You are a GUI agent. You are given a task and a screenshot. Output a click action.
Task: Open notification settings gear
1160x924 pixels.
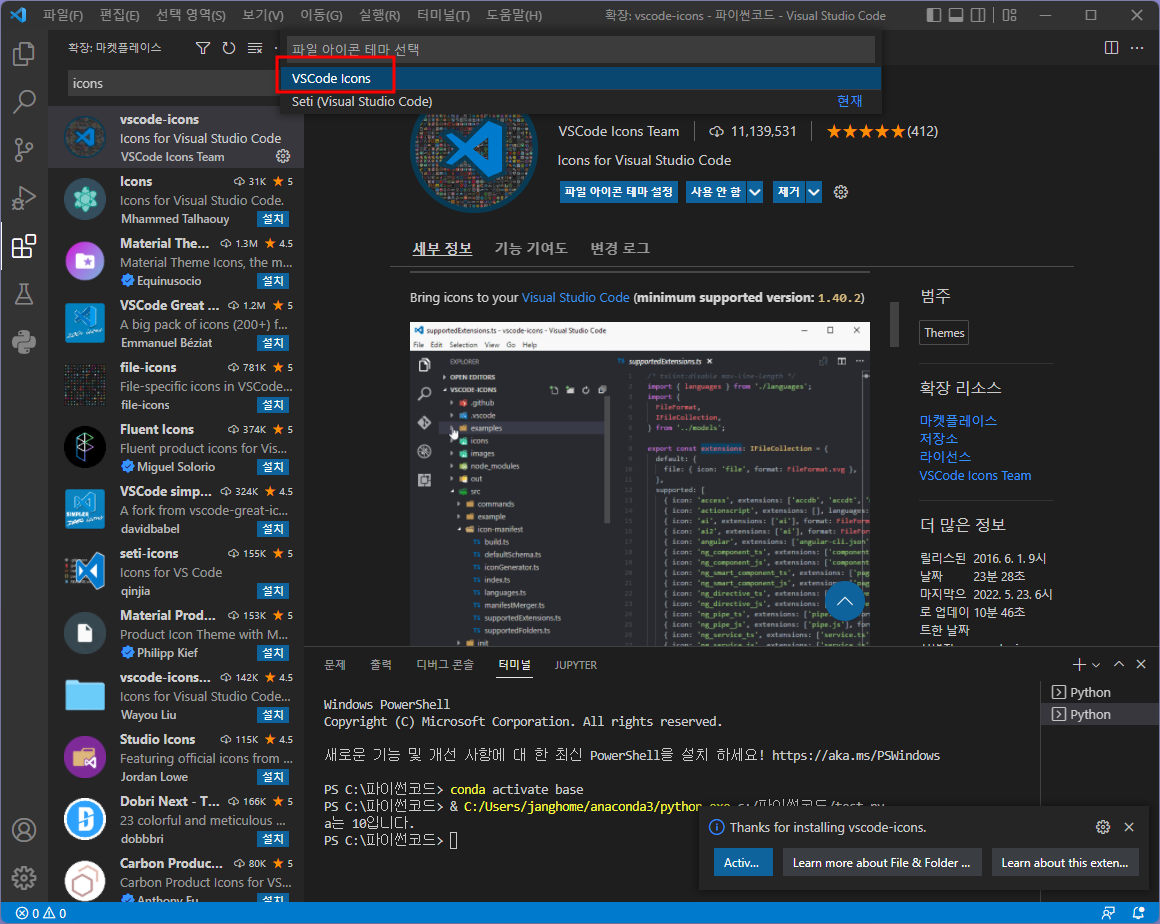(x=1103, y=827)
